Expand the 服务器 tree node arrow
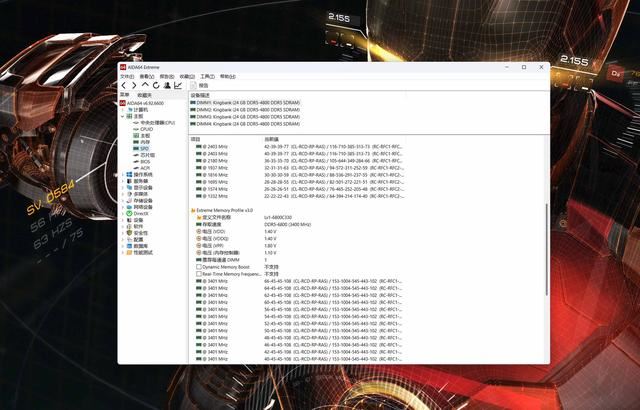This screenshot has height=410, width=640. [x=123, y=181]
